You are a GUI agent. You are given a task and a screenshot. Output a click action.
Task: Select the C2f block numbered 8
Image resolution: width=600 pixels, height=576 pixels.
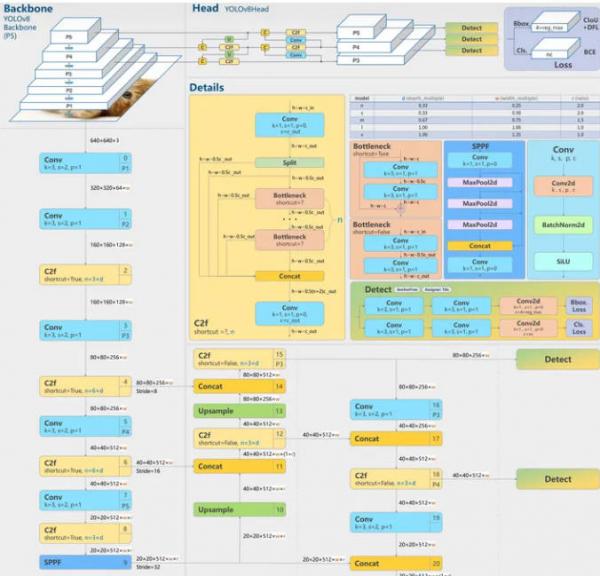coord(85,533)
